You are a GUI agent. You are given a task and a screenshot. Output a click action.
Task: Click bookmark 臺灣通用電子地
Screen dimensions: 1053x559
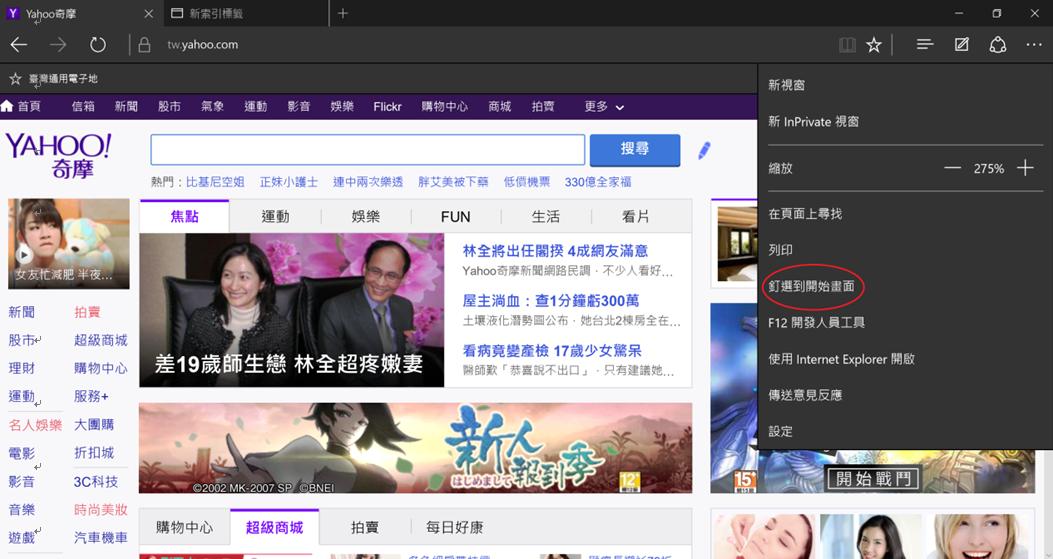(x=63, y=79)
